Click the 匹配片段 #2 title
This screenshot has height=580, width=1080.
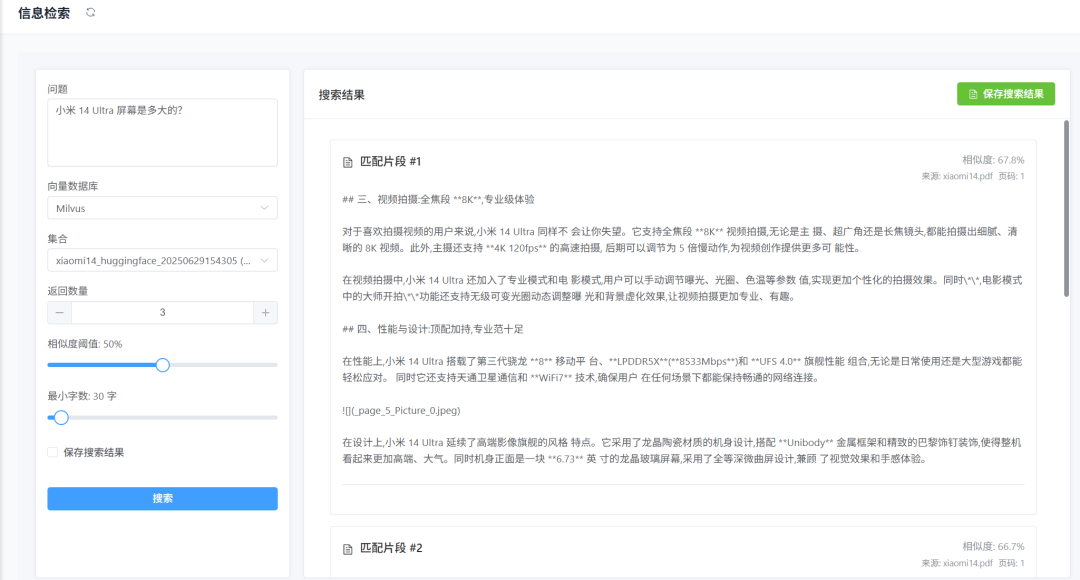(391, 548)
